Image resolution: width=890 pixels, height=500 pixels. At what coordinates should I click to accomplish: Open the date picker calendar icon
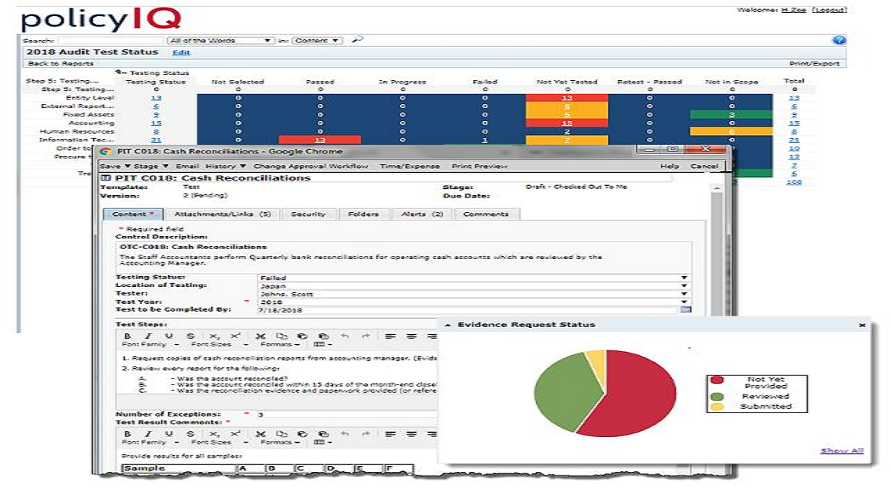[685, 310]
